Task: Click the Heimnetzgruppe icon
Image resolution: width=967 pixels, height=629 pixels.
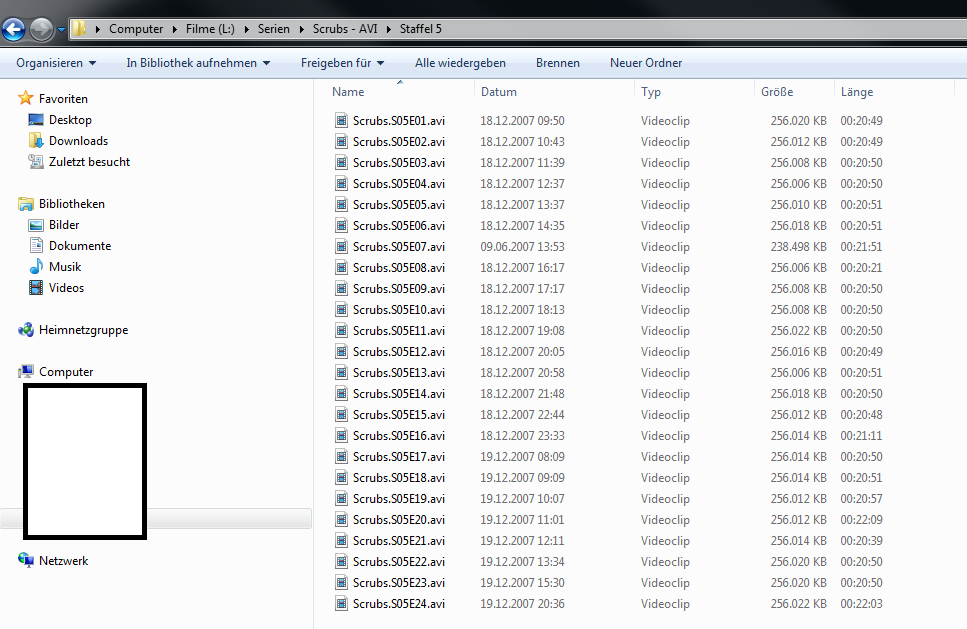Action: pyautogui.click(x=26, y=330)
